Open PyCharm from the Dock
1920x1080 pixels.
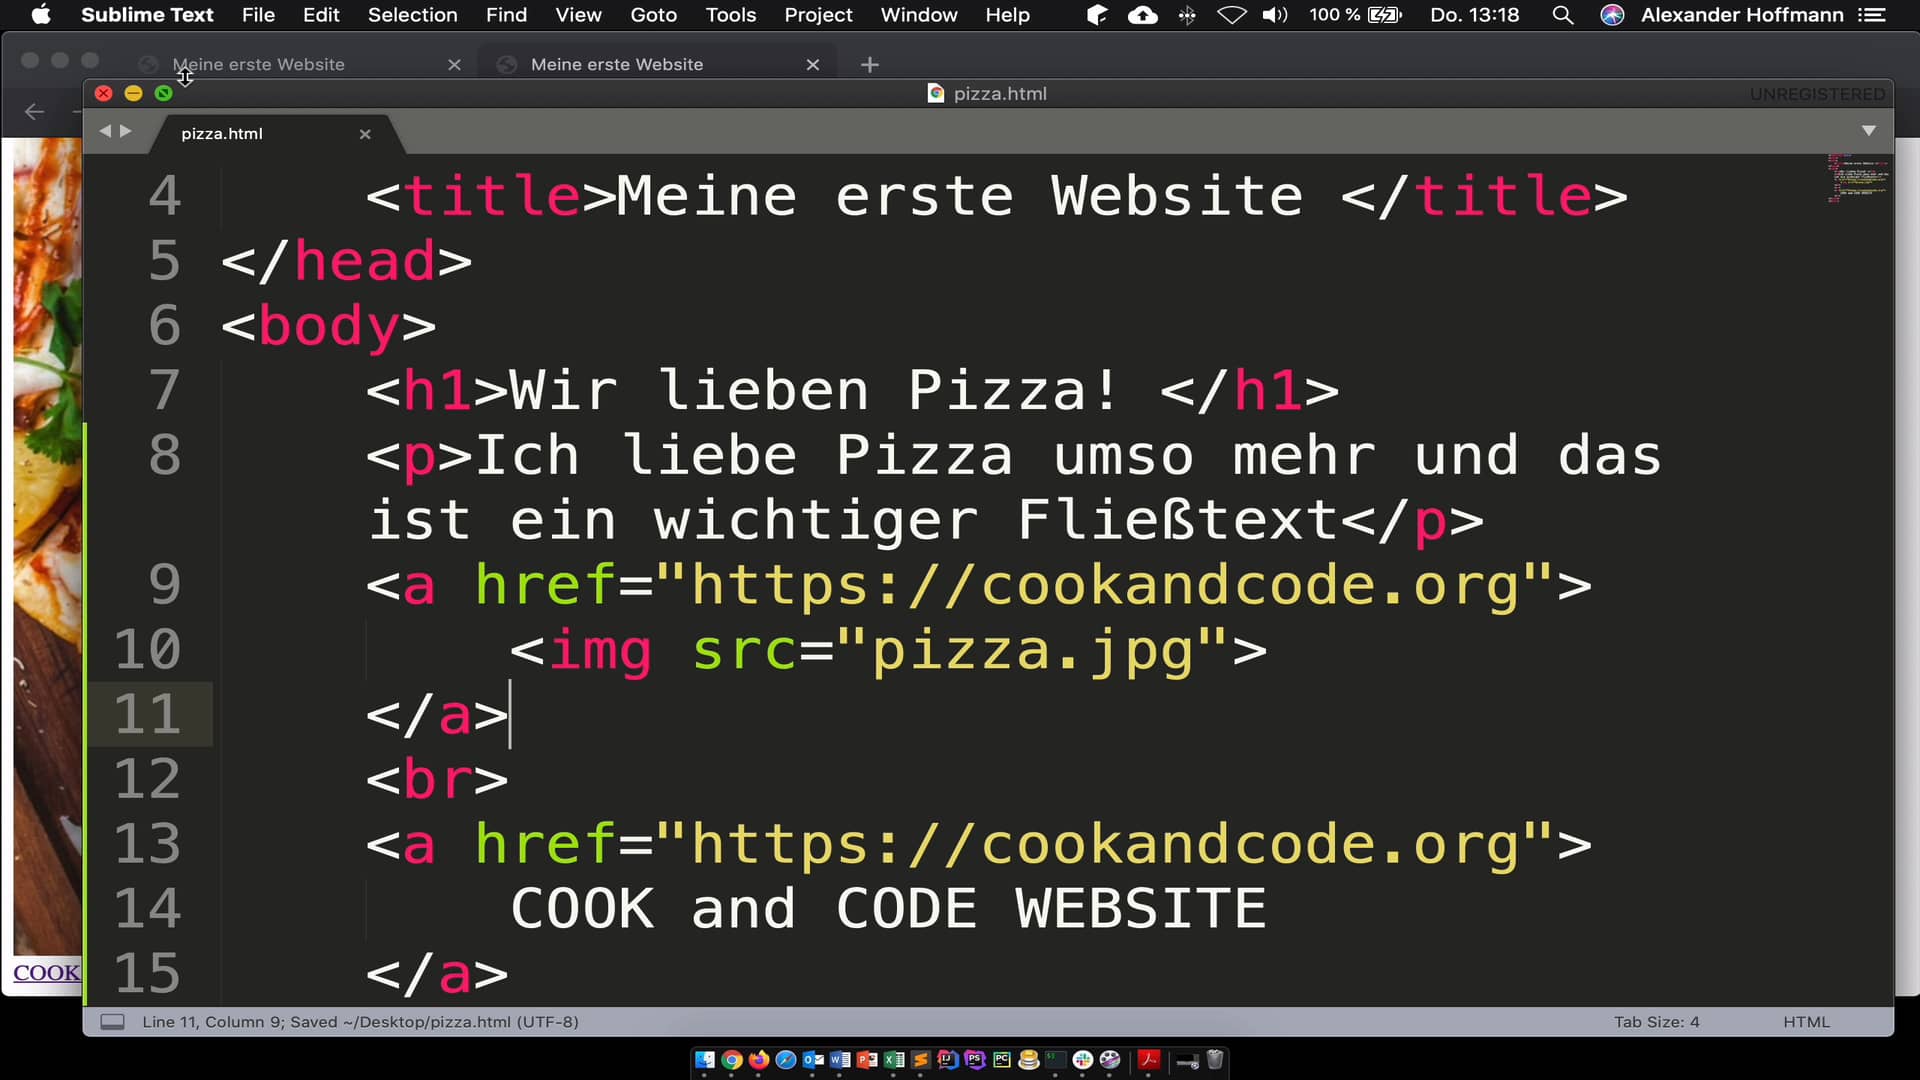pos(1001,1061)
